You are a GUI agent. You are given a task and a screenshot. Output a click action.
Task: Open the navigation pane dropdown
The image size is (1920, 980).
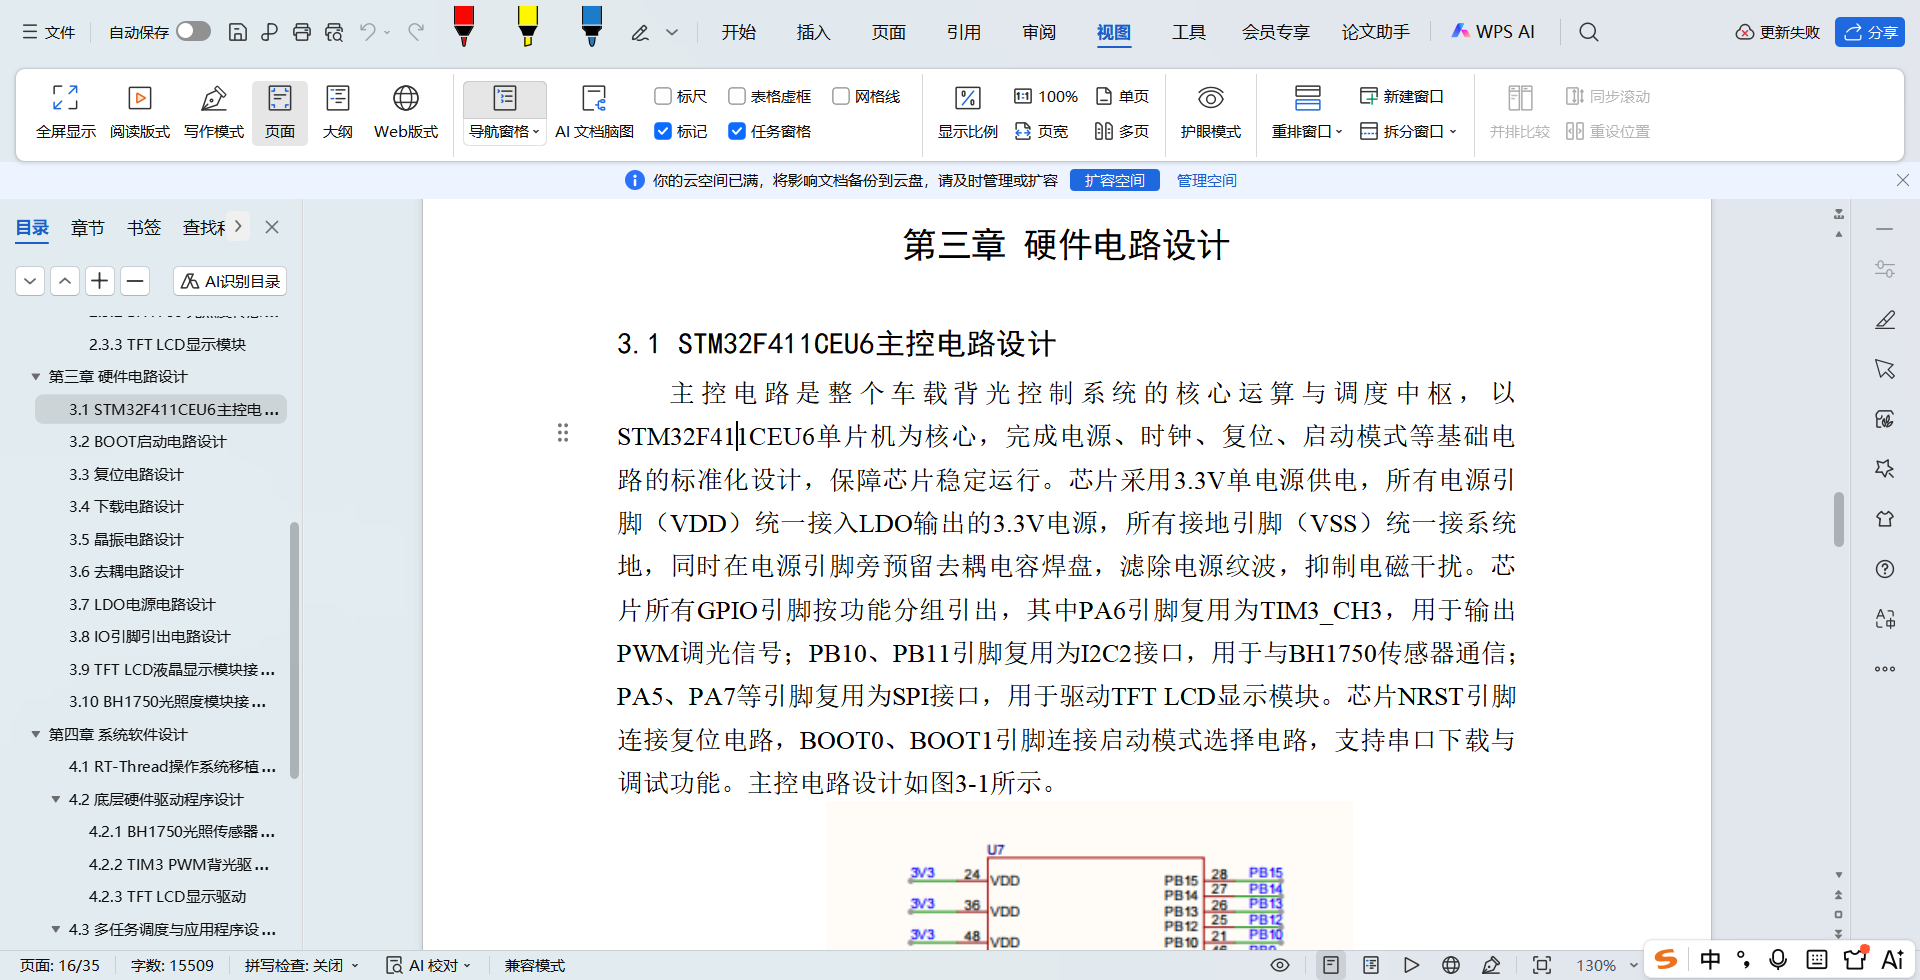505,131
